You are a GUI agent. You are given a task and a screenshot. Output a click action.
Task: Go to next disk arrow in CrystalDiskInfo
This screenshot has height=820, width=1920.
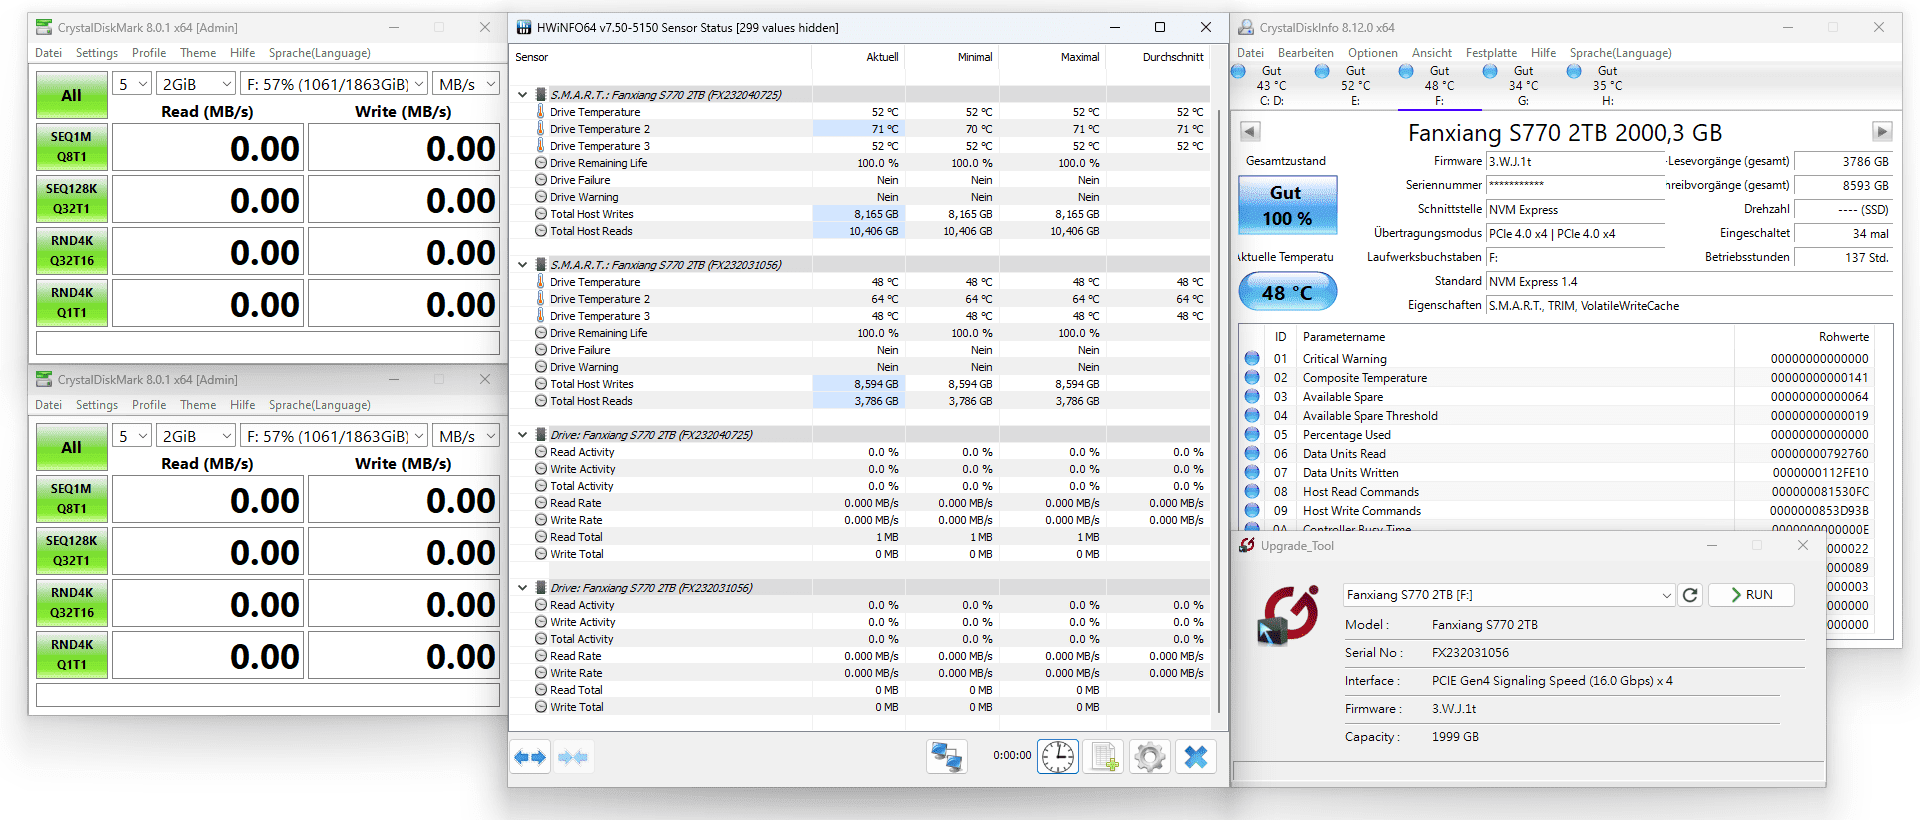[1882, 131]
